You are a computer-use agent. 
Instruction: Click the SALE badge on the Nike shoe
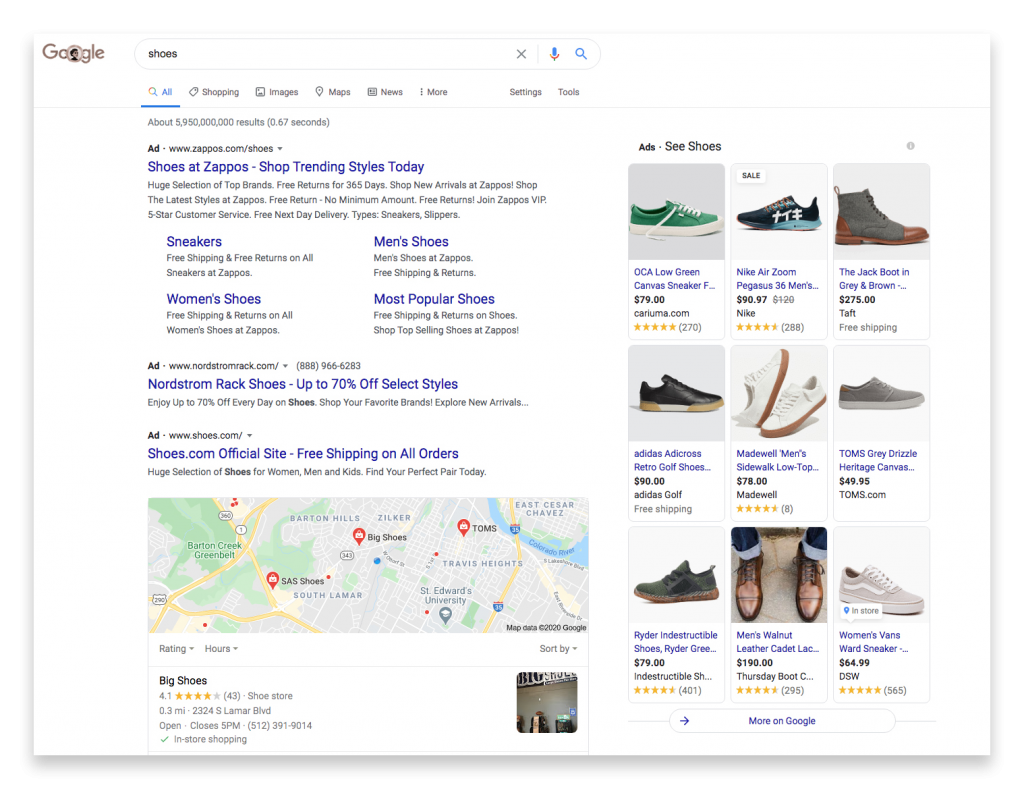(751, 176)
